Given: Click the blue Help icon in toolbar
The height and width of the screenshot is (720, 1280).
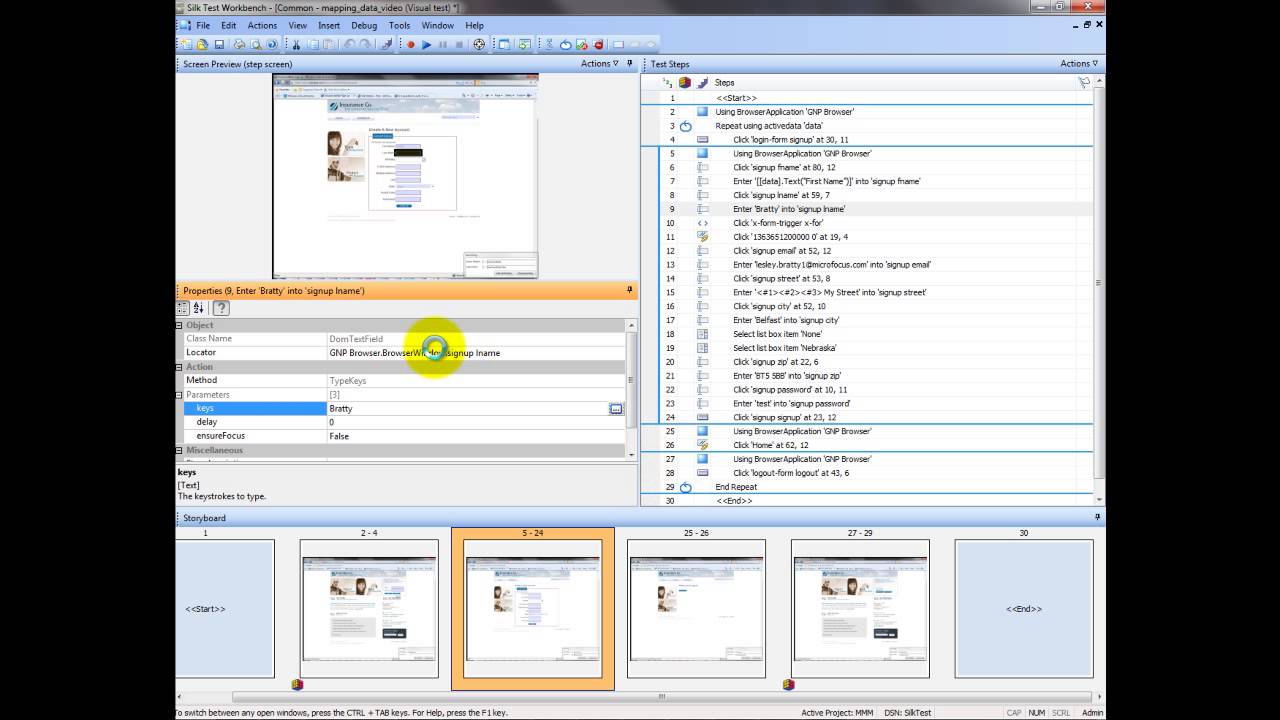Looking at the screenshot, I should (272, 44).
